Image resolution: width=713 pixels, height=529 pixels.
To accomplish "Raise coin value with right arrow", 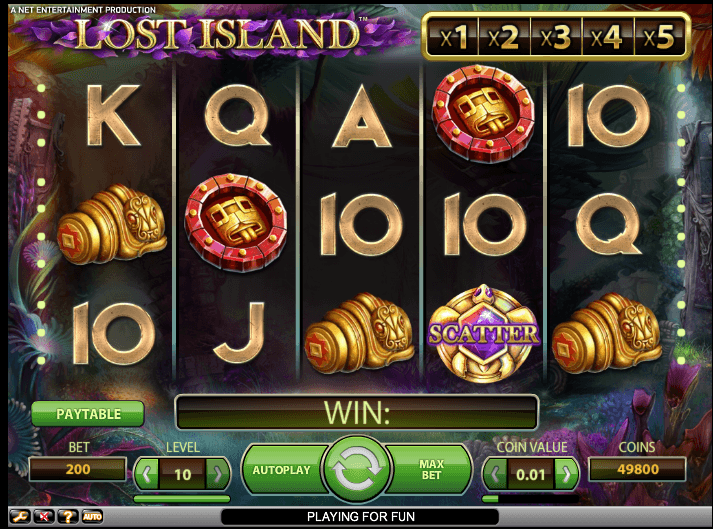I will tap(567, 474).
